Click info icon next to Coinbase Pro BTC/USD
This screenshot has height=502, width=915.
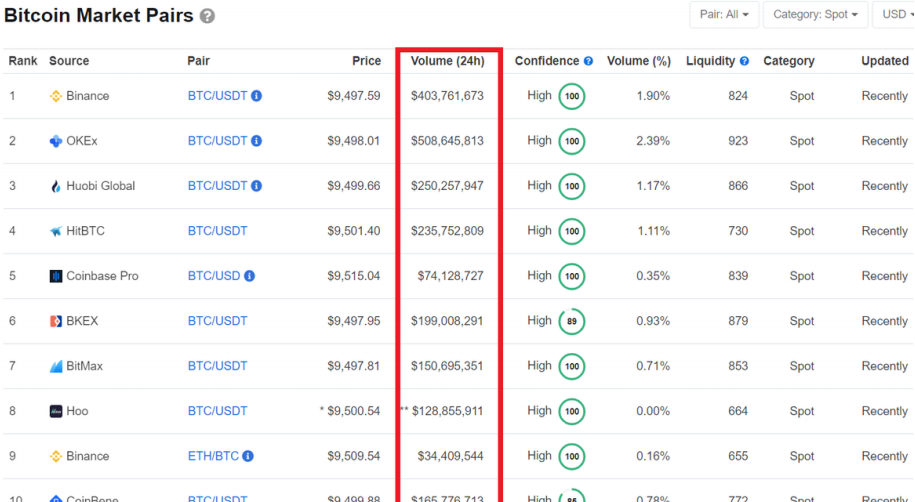click(x=249, y=276)
